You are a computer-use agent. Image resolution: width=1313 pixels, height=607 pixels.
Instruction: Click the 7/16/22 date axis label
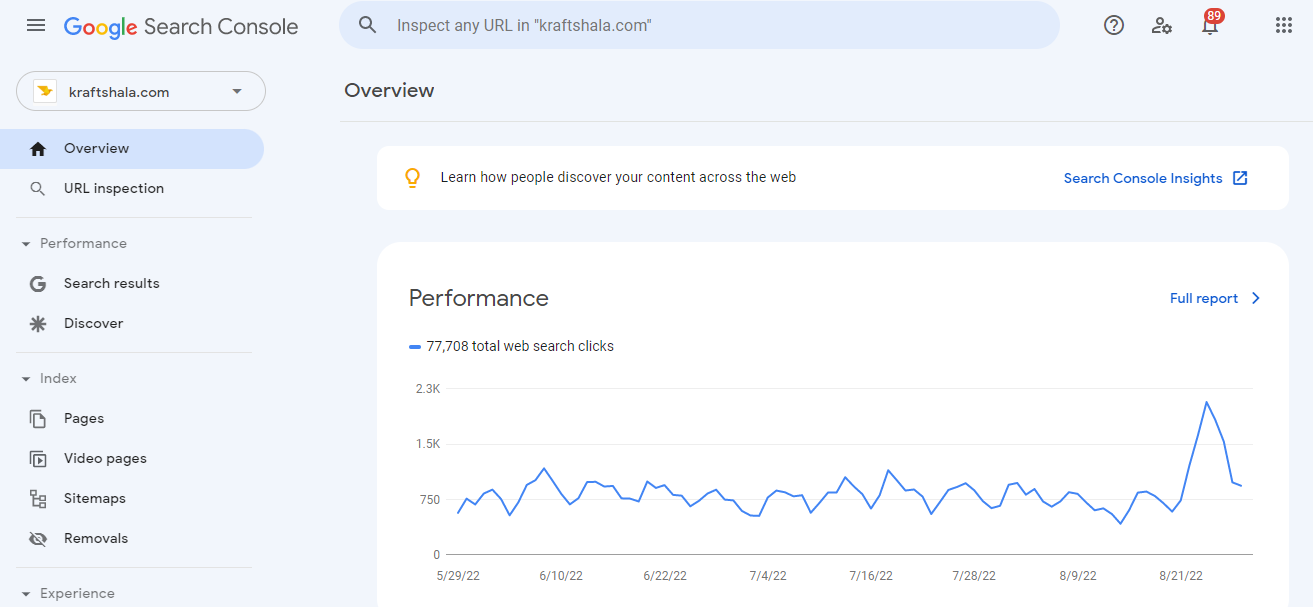pyautogui.click(x=871, y=576)
